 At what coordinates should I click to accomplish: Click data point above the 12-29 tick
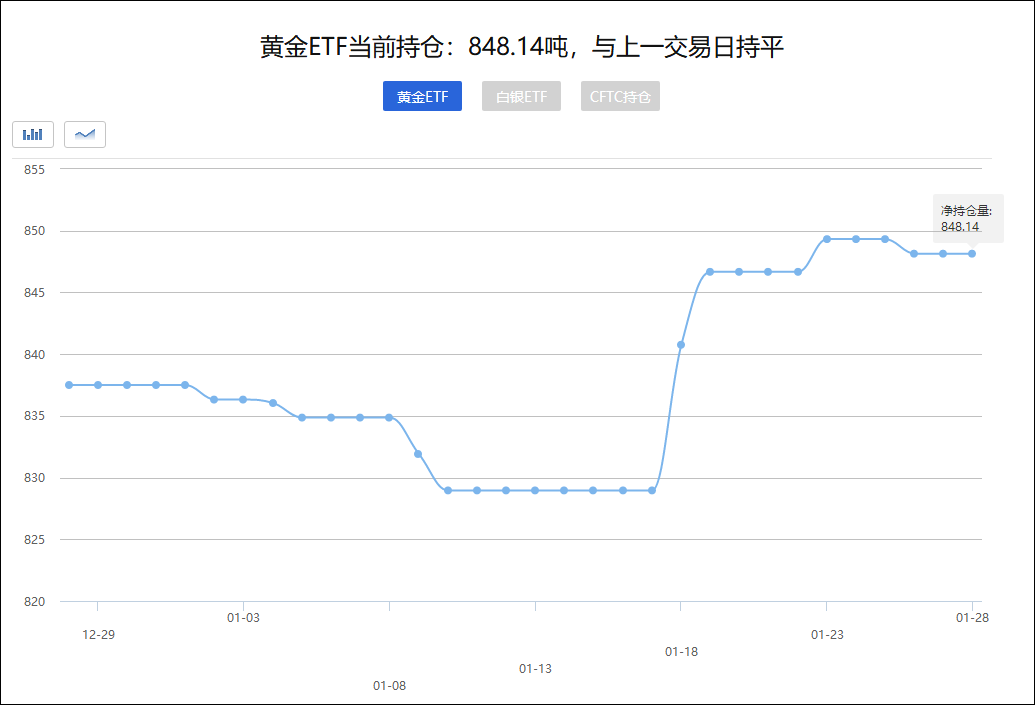pyautogui.click(x=98, y=385)
